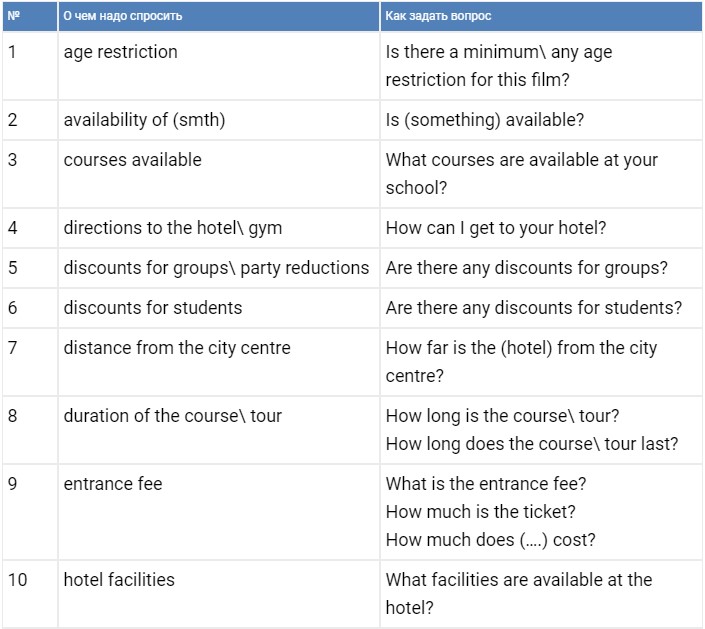This screenshot has width=705, height=629.
Task: Click row number 10 cell
Action: pyautogui.click(x=30, y=593)
